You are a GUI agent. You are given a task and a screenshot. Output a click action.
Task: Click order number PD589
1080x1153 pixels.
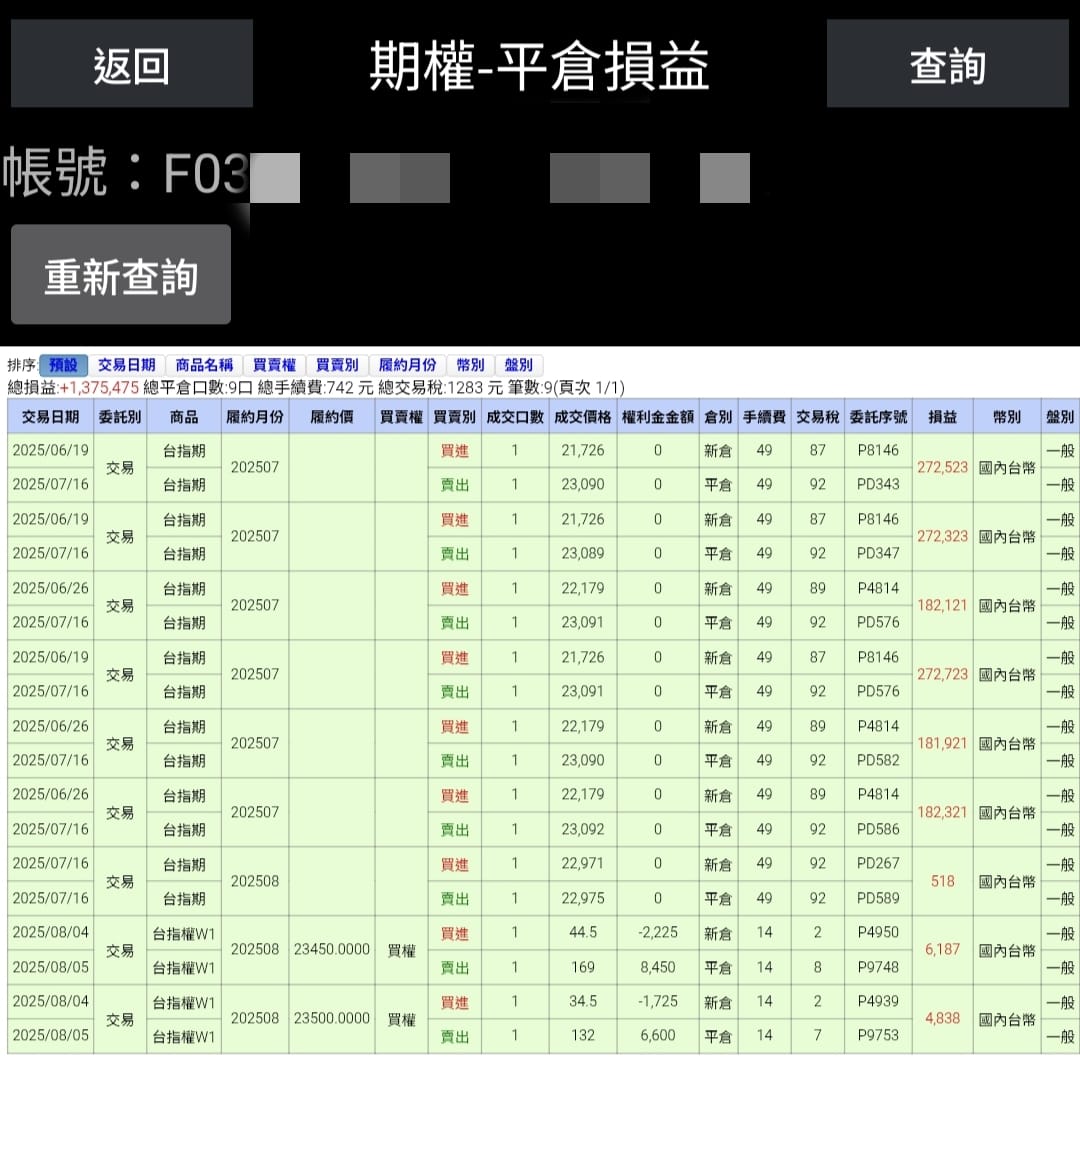tap(879, 899)
